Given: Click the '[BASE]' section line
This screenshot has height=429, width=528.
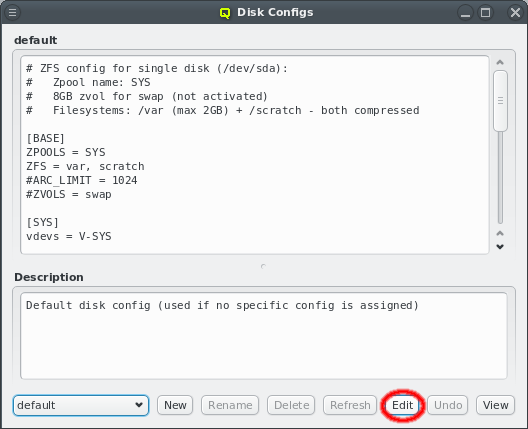Looking at the screenshot, I should (45, 138).
